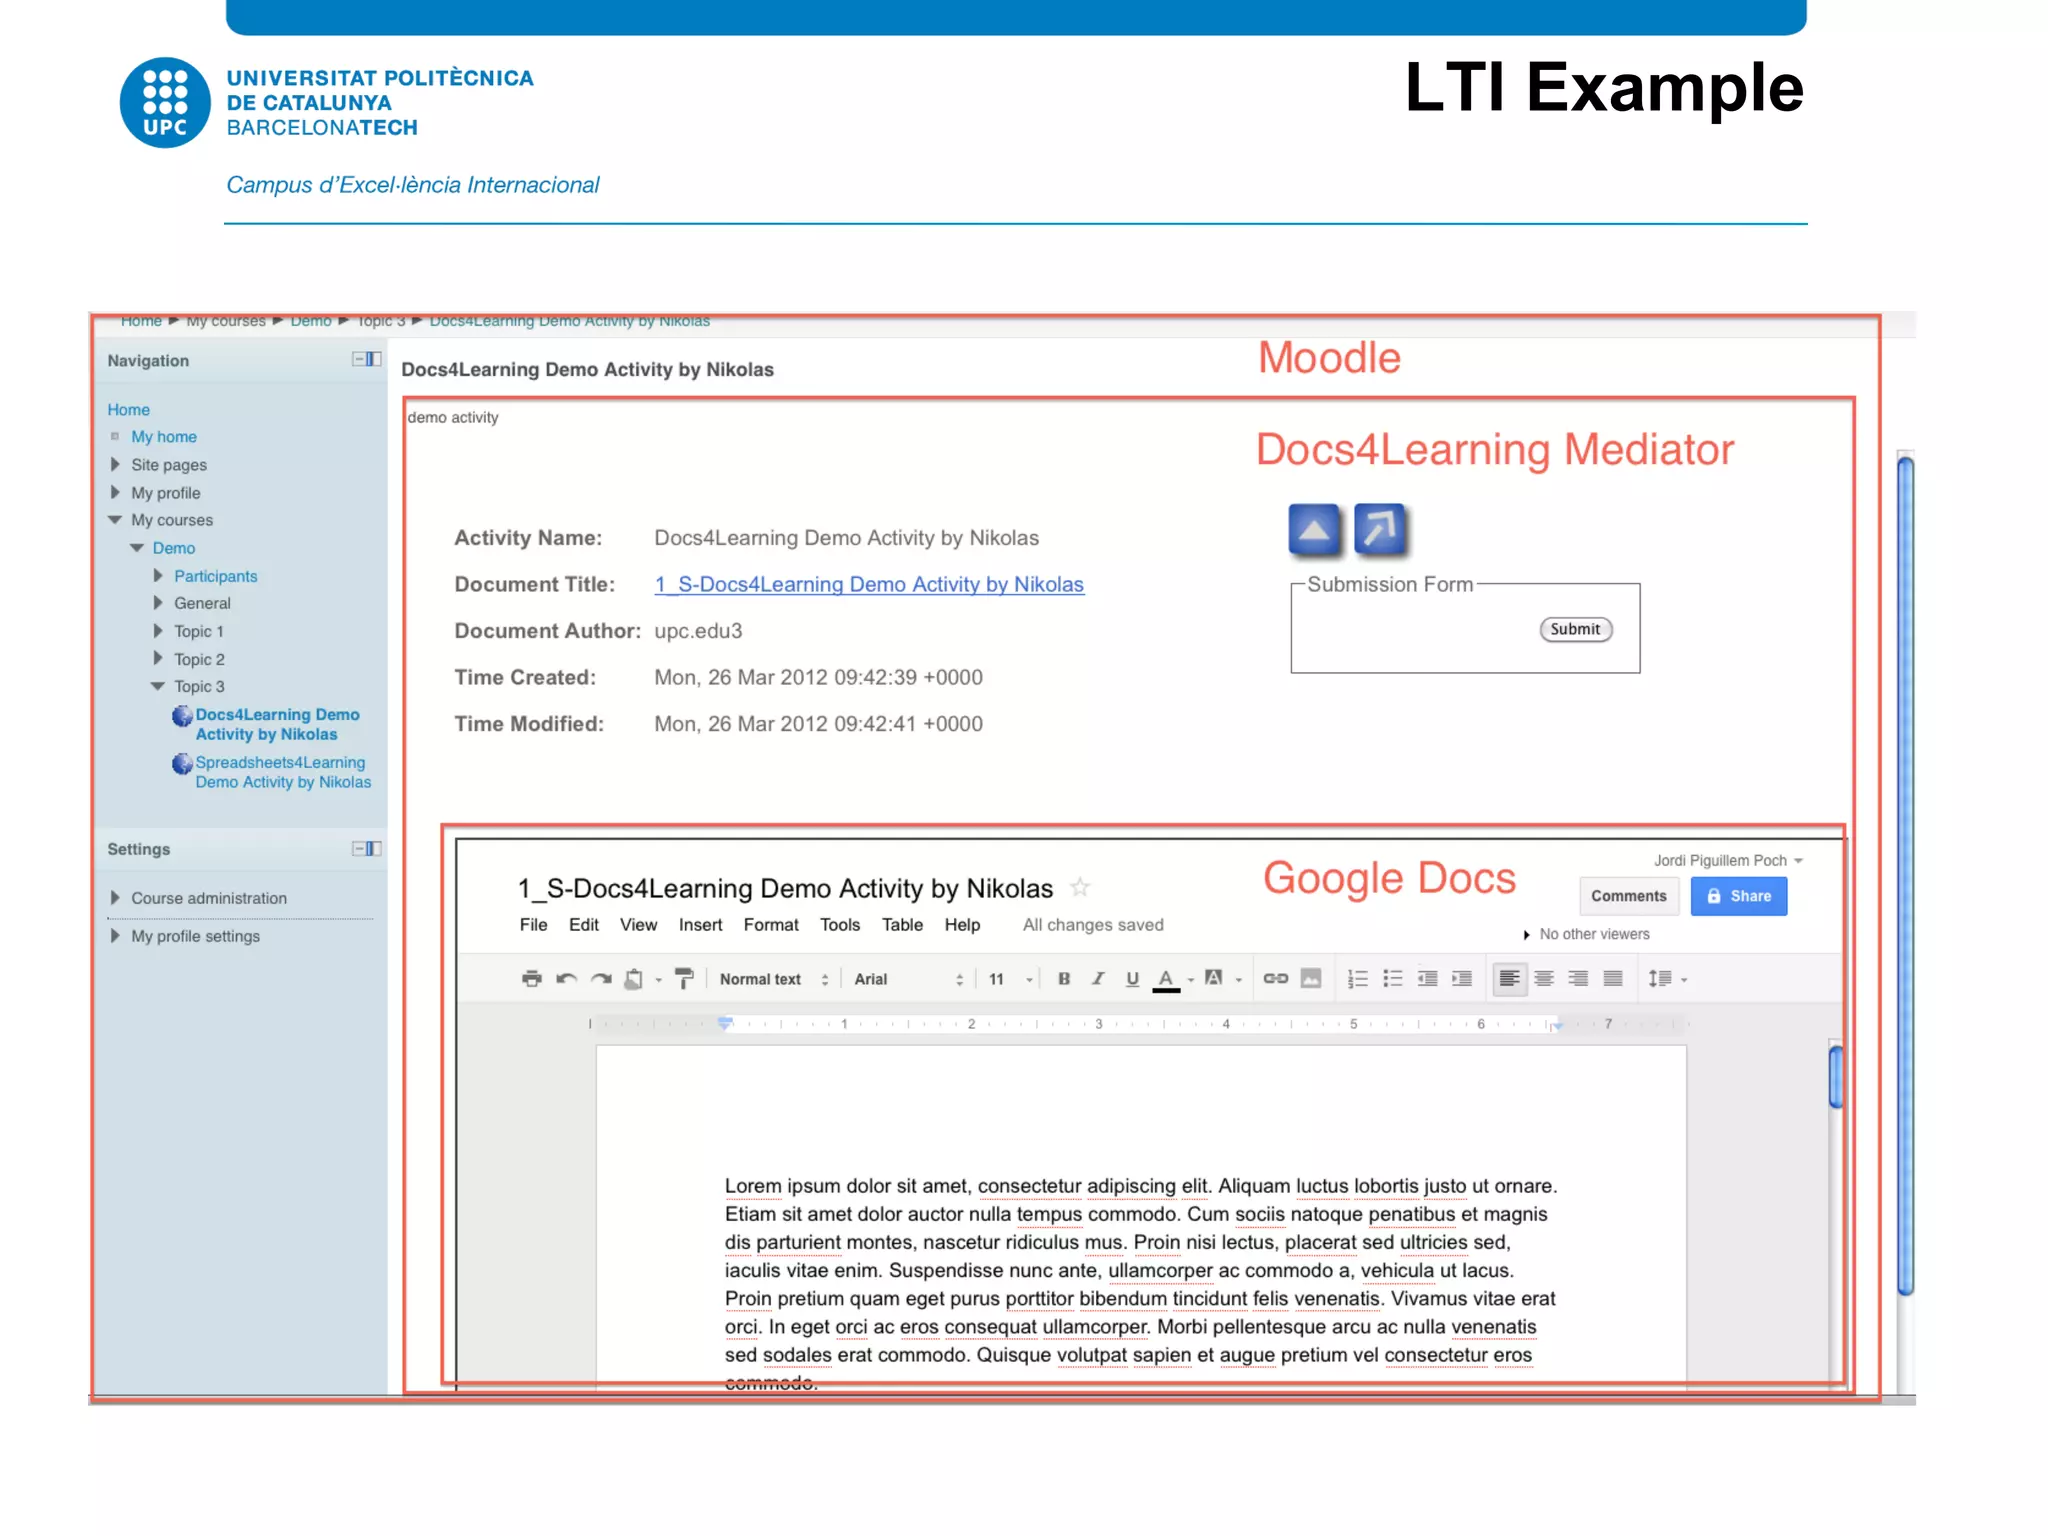Viewport: 2048px width, 1536px height.
Task: Select left align
Action: coord(1509,979)
